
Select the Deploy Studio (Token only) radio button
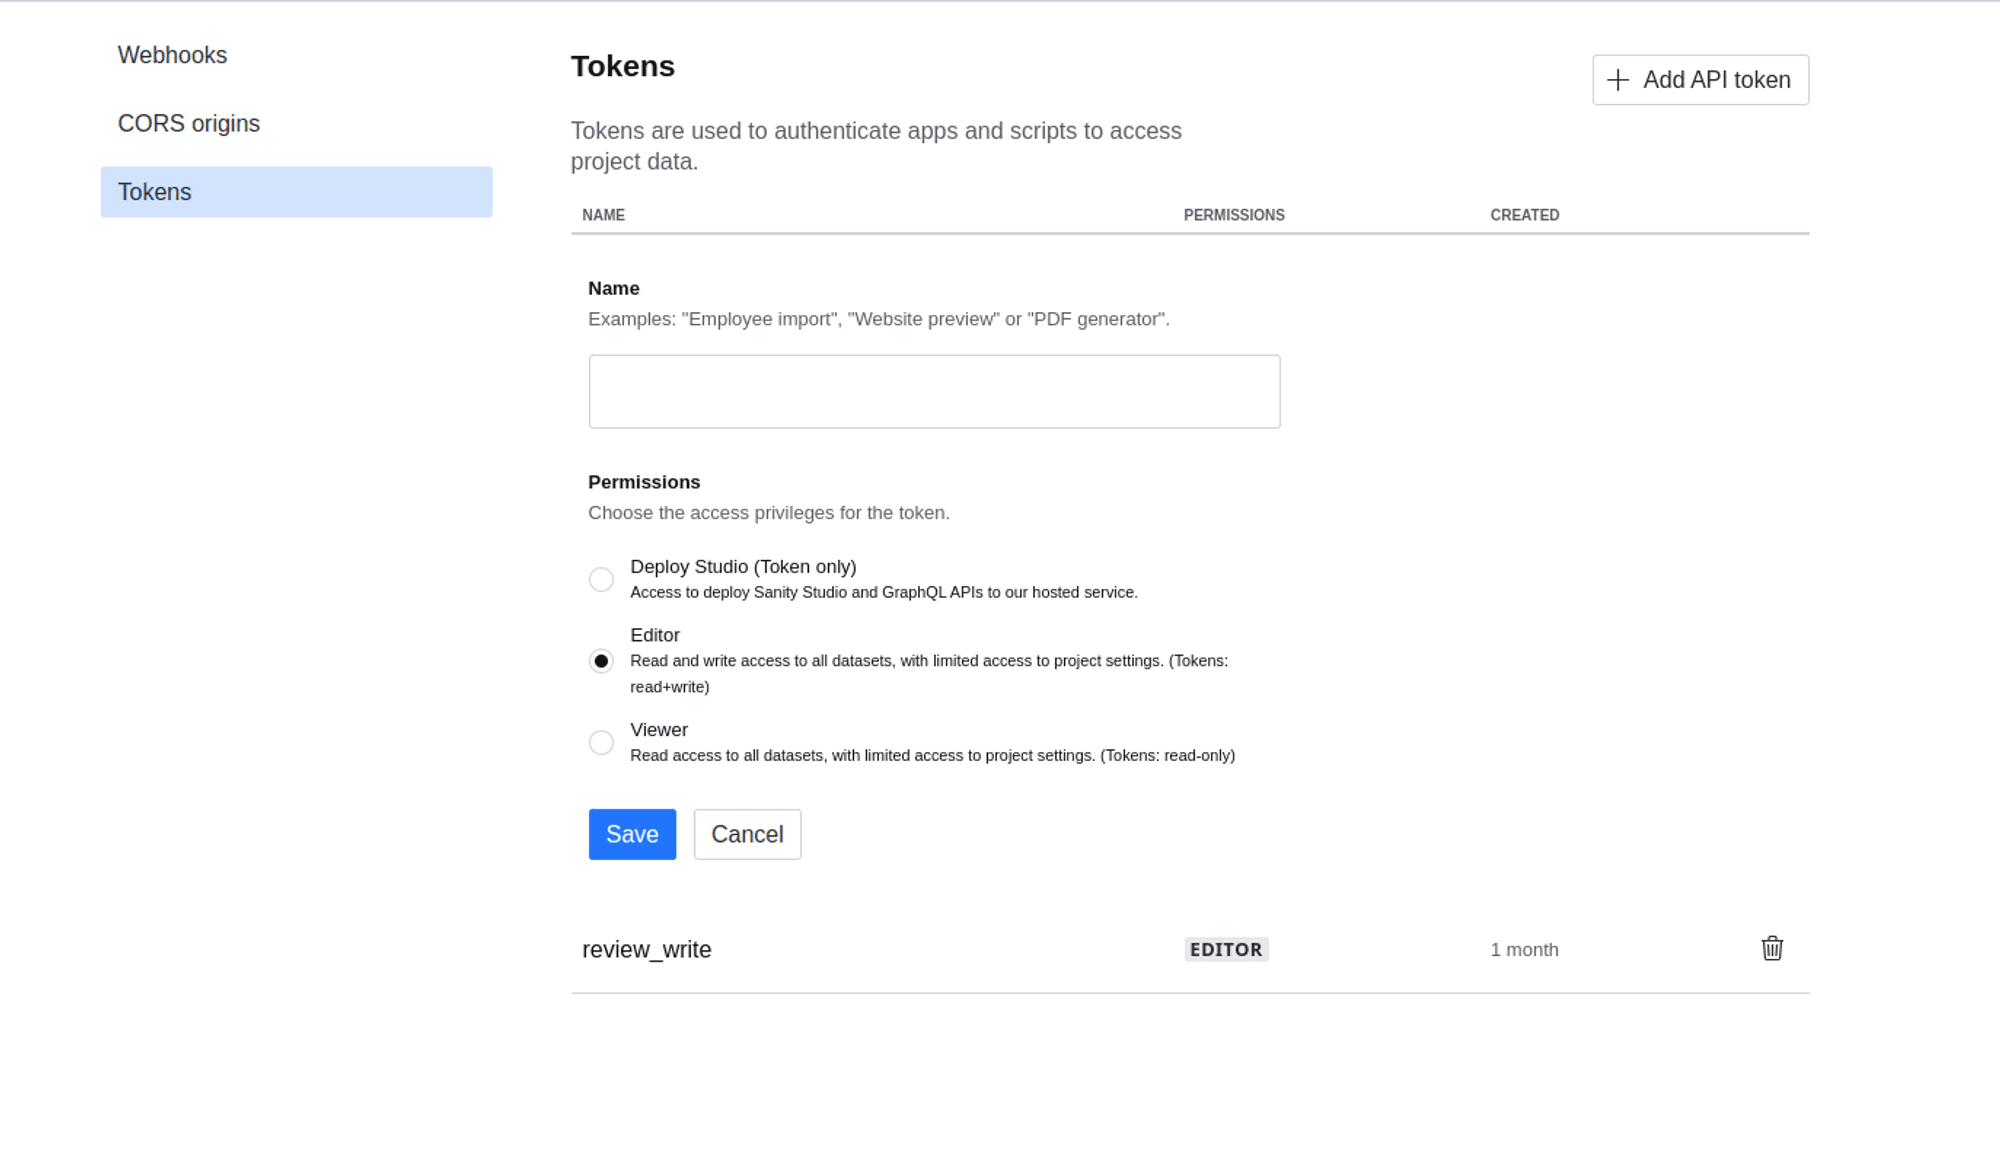(x=601, y=579)
